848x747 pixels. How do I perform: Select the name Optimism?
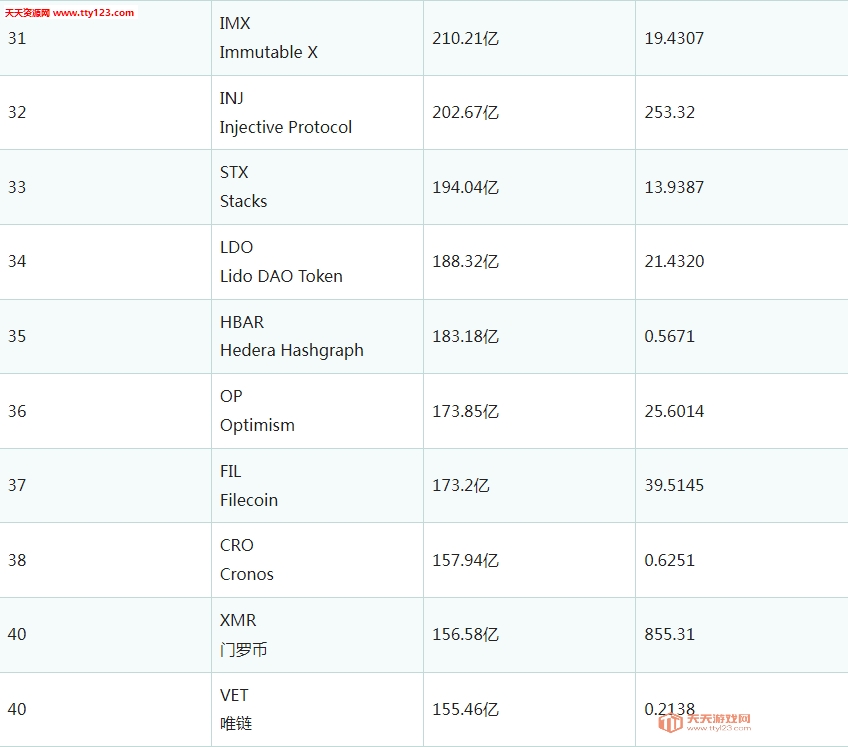pyautogui.click(x=257, y=426)
